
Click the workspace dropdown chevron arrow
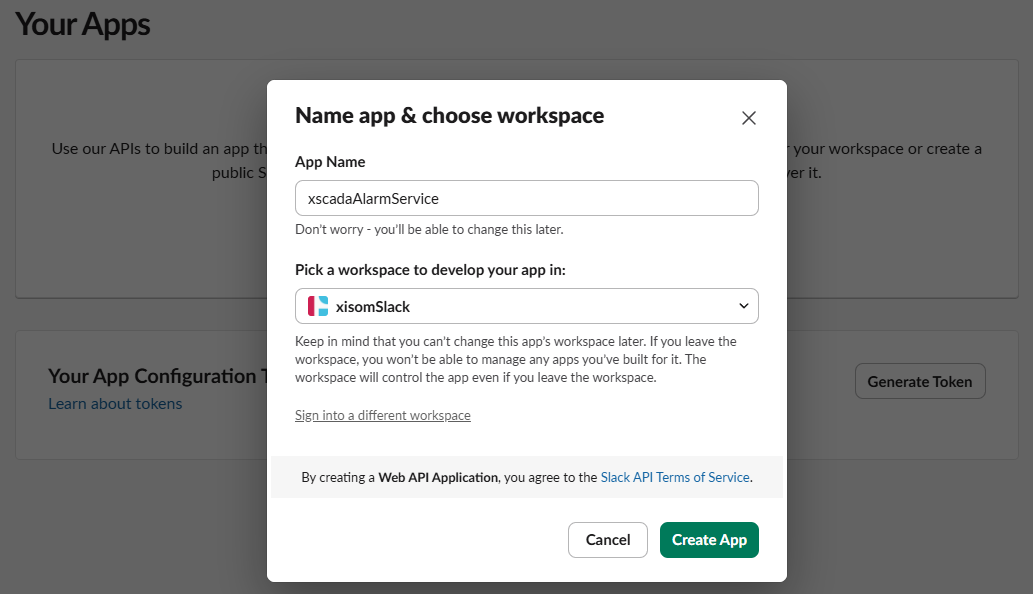[x=743, y=306]
